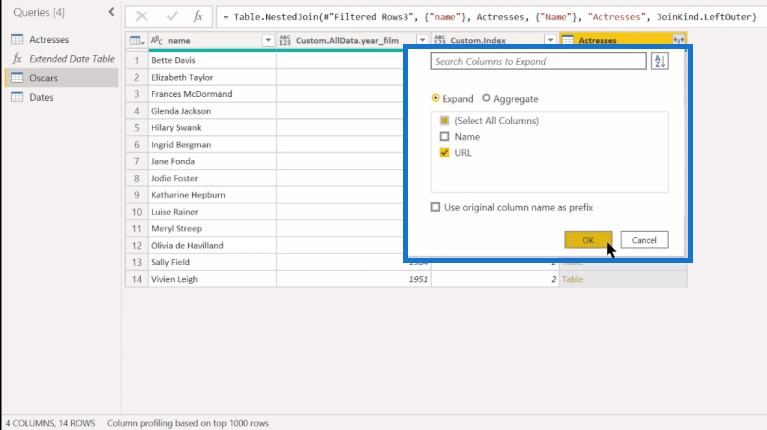This screenshot has width=767, height=430.
Task: Click the Actresses column table icon
Action: [567, 41]
